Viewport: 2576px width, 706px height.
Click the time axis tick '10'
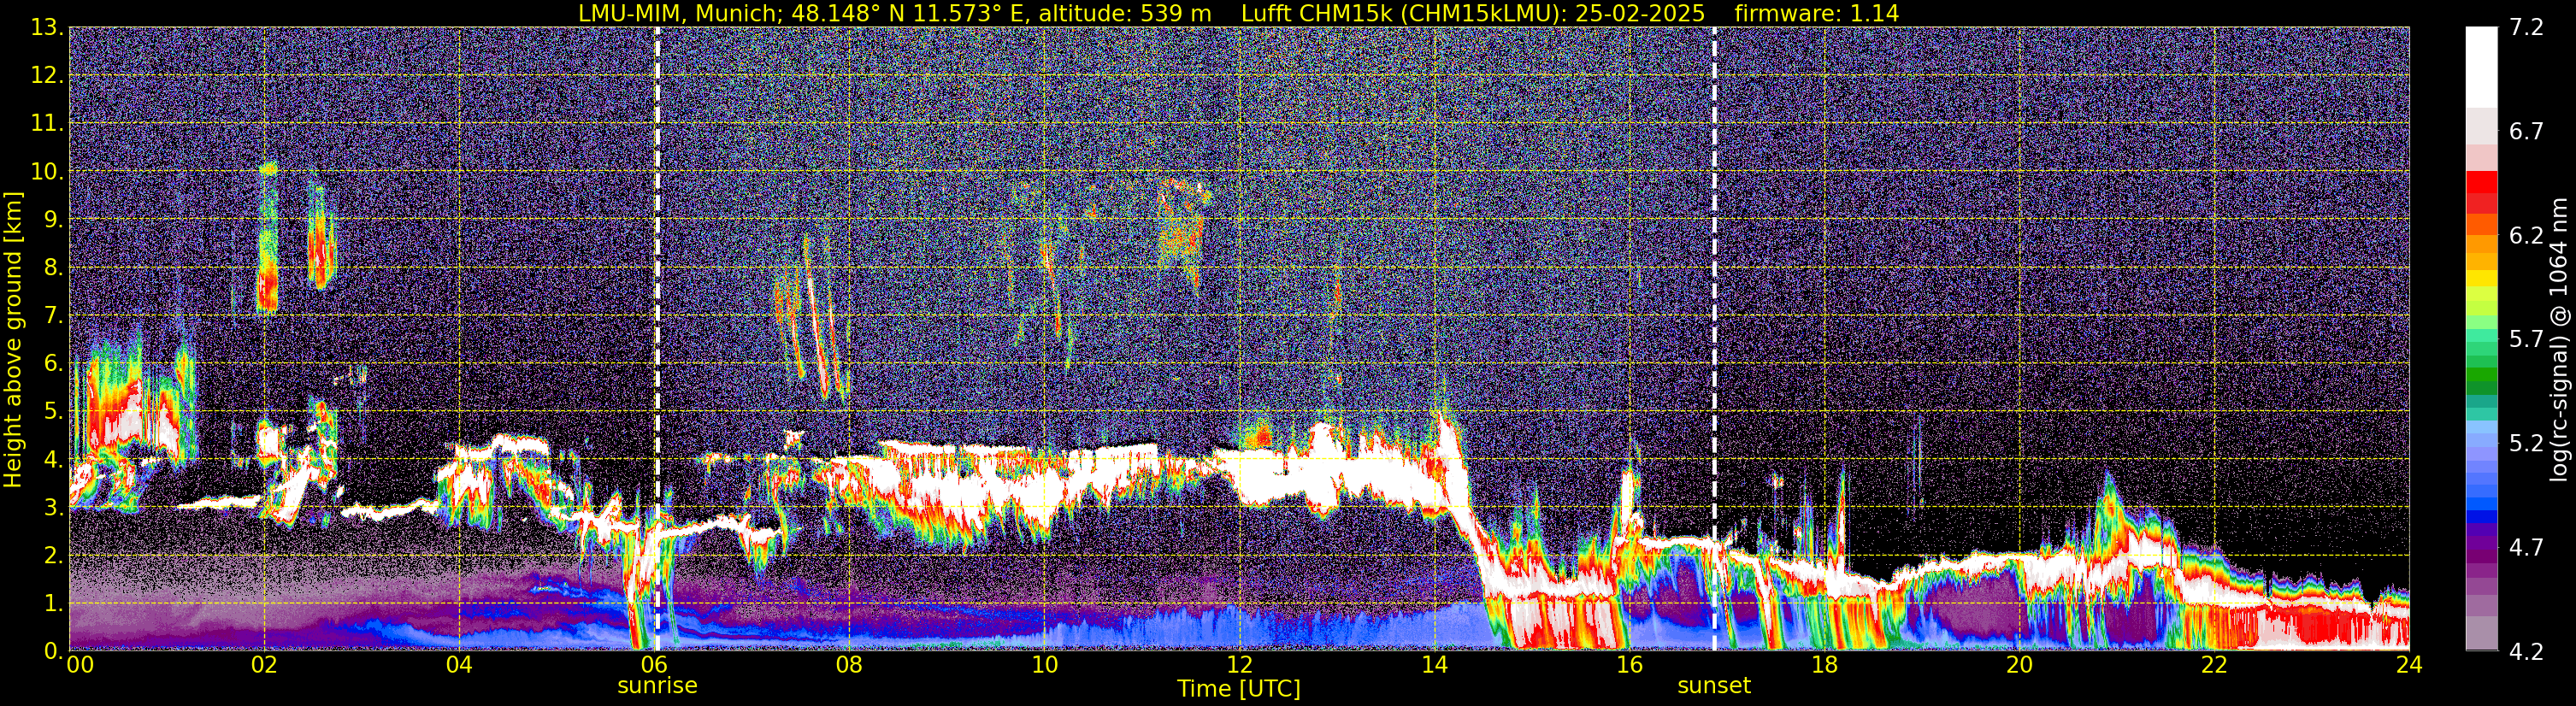[x=1044, y=665]
